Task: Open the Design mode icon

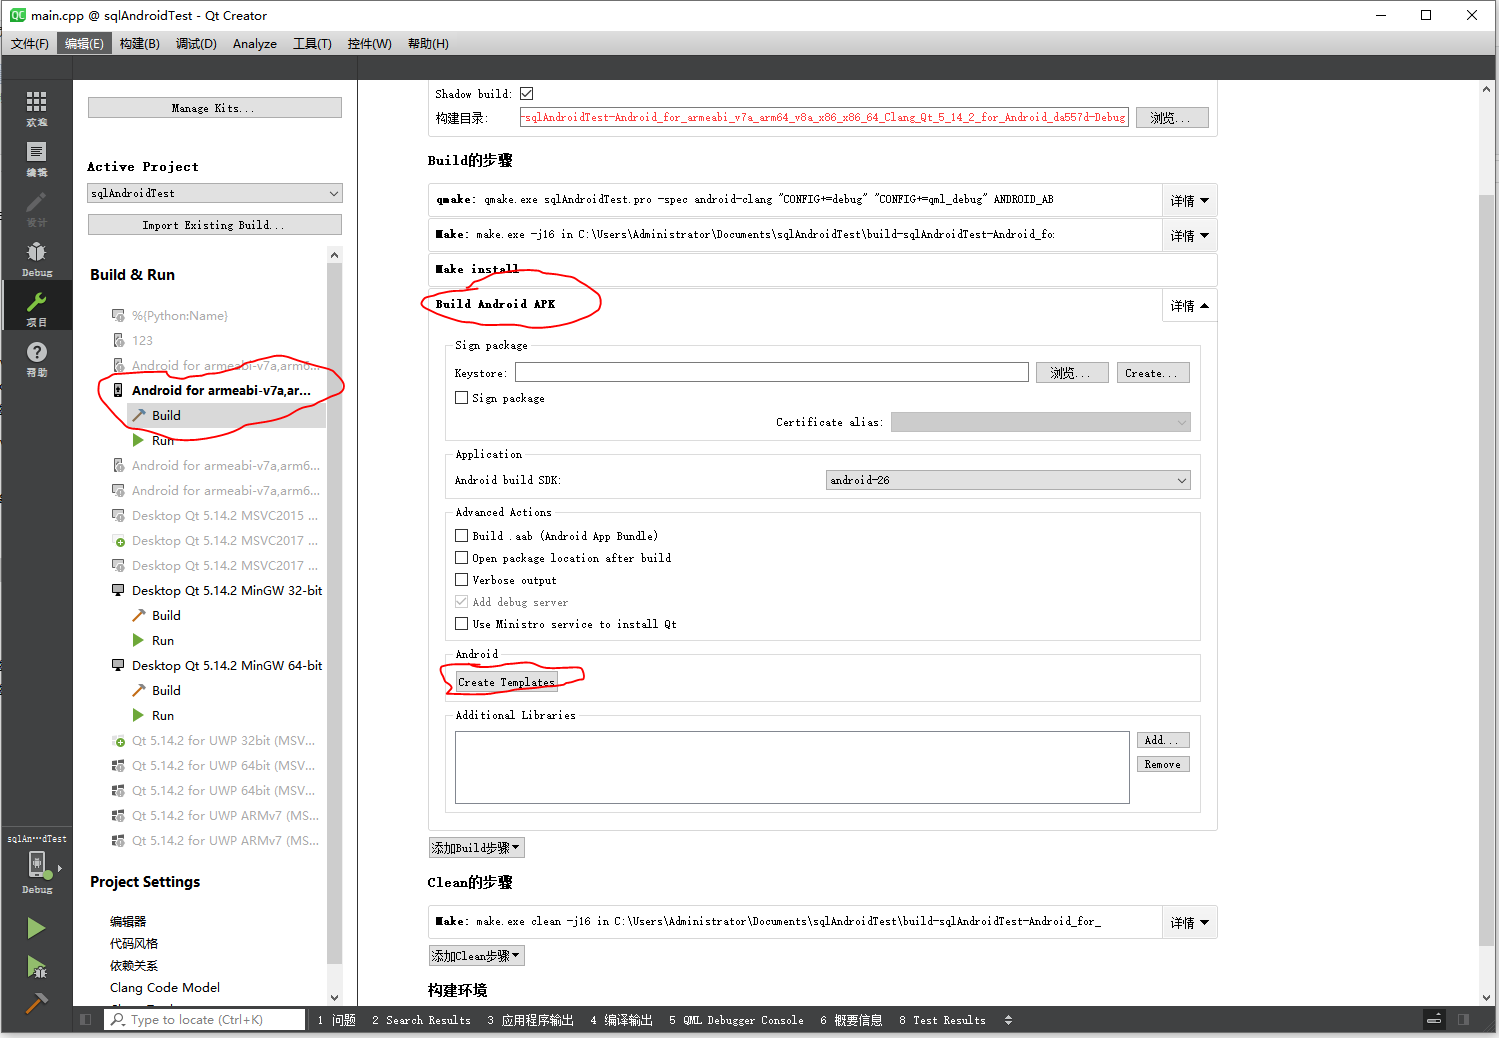Action: pyautogui.click(x=36, y=207)
